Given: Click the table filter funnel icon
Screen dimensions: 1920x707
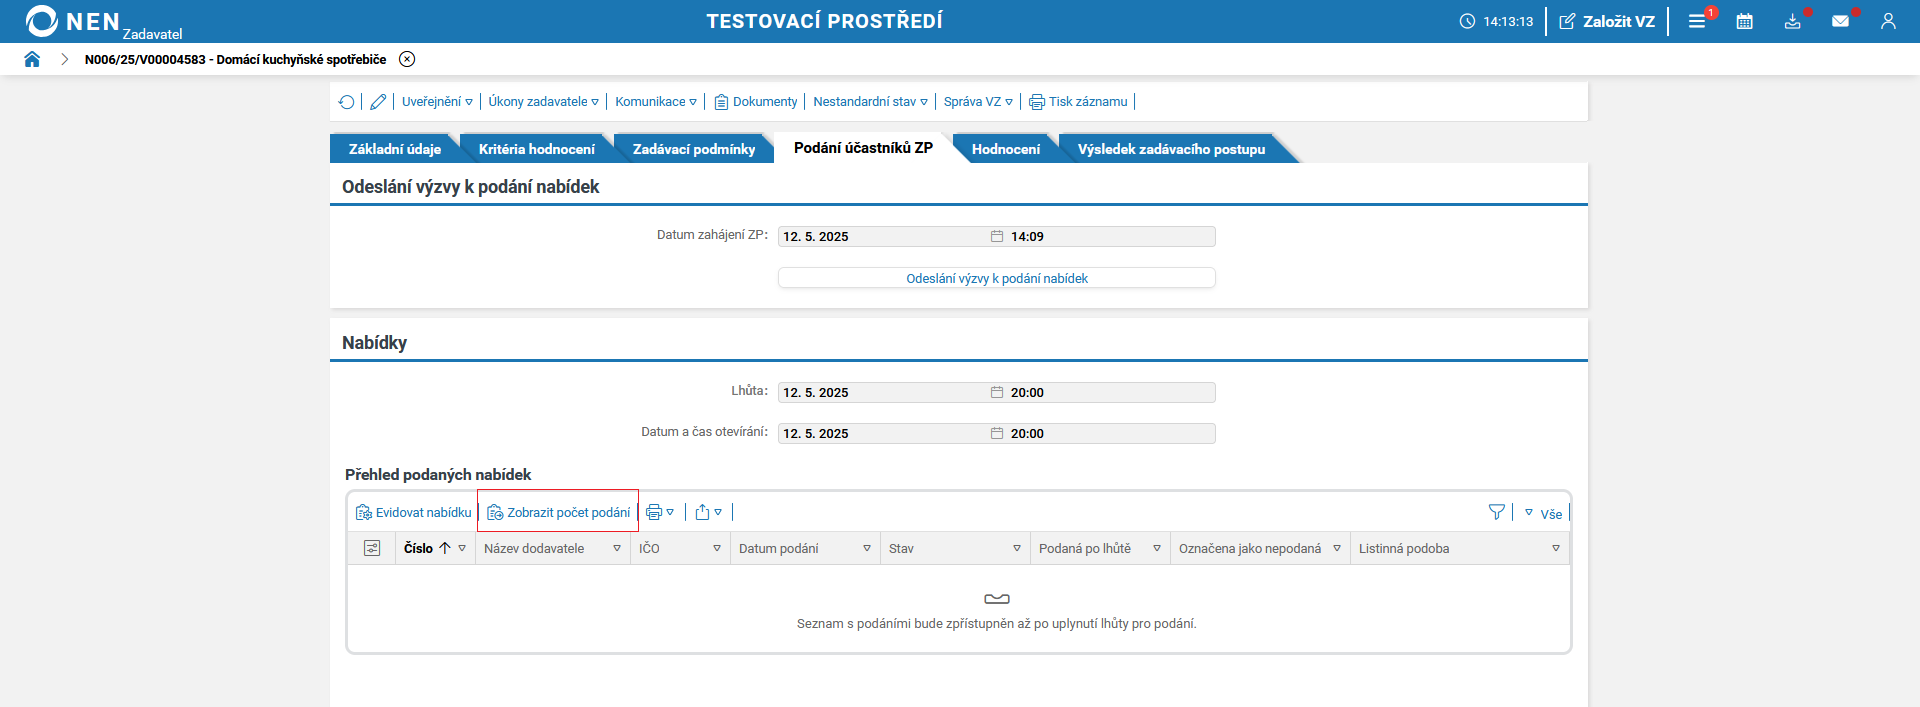Looking at the screenshot, I should [x=1496, y=512].
